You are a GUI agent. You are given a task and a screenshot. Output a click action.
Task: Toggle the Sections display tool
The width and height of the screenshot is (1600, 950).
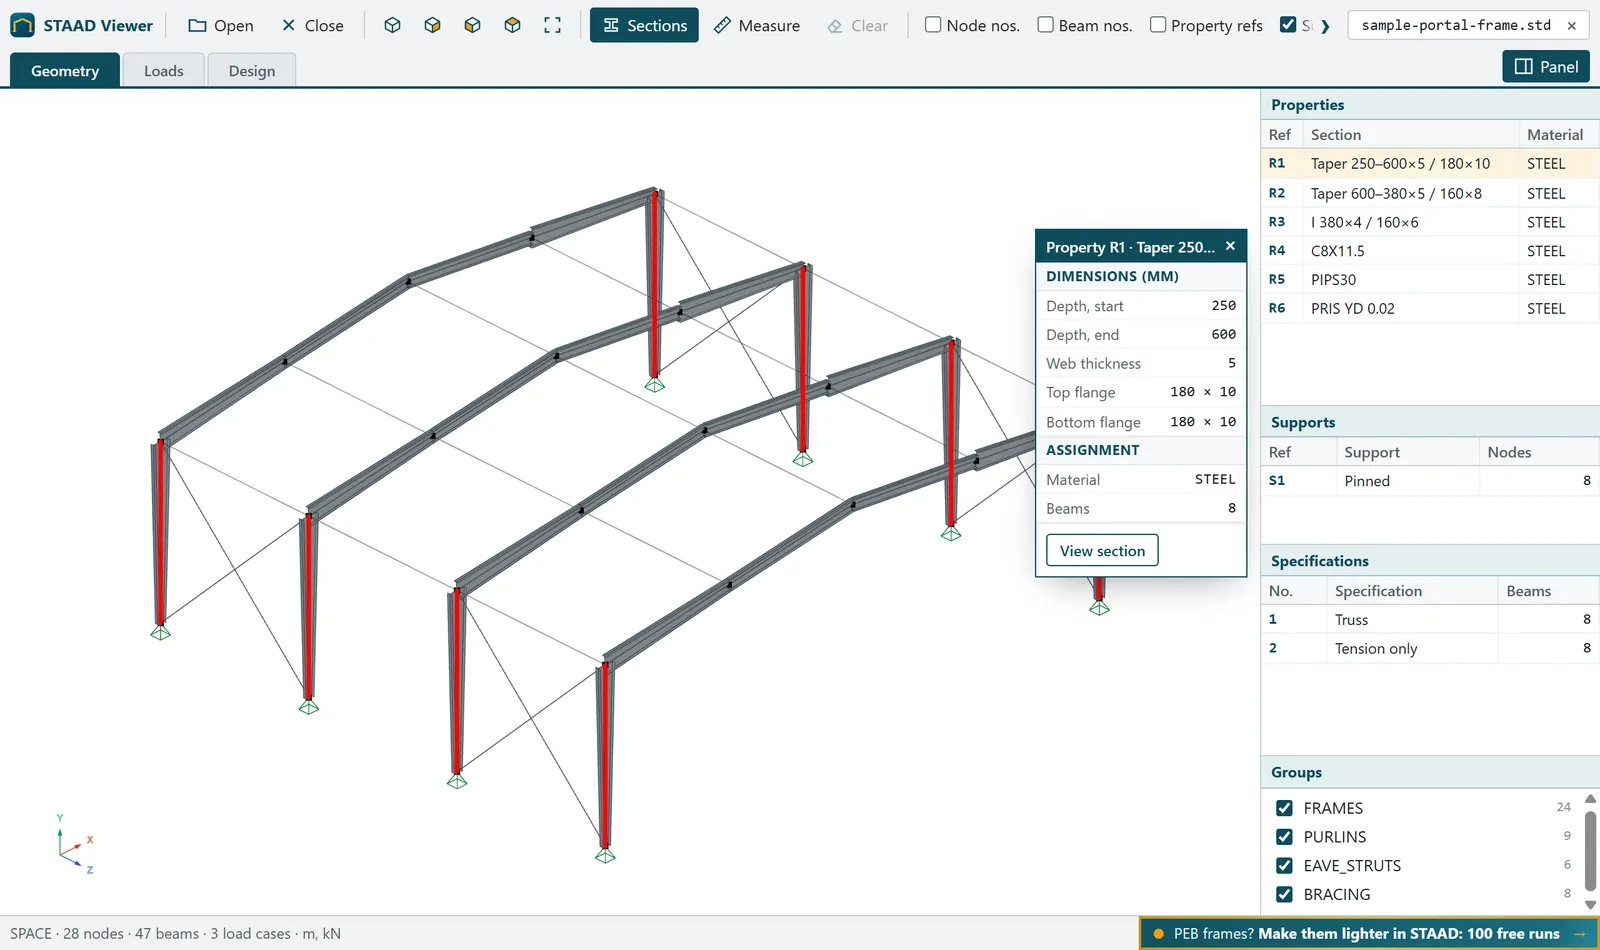(x=644, y=25)
